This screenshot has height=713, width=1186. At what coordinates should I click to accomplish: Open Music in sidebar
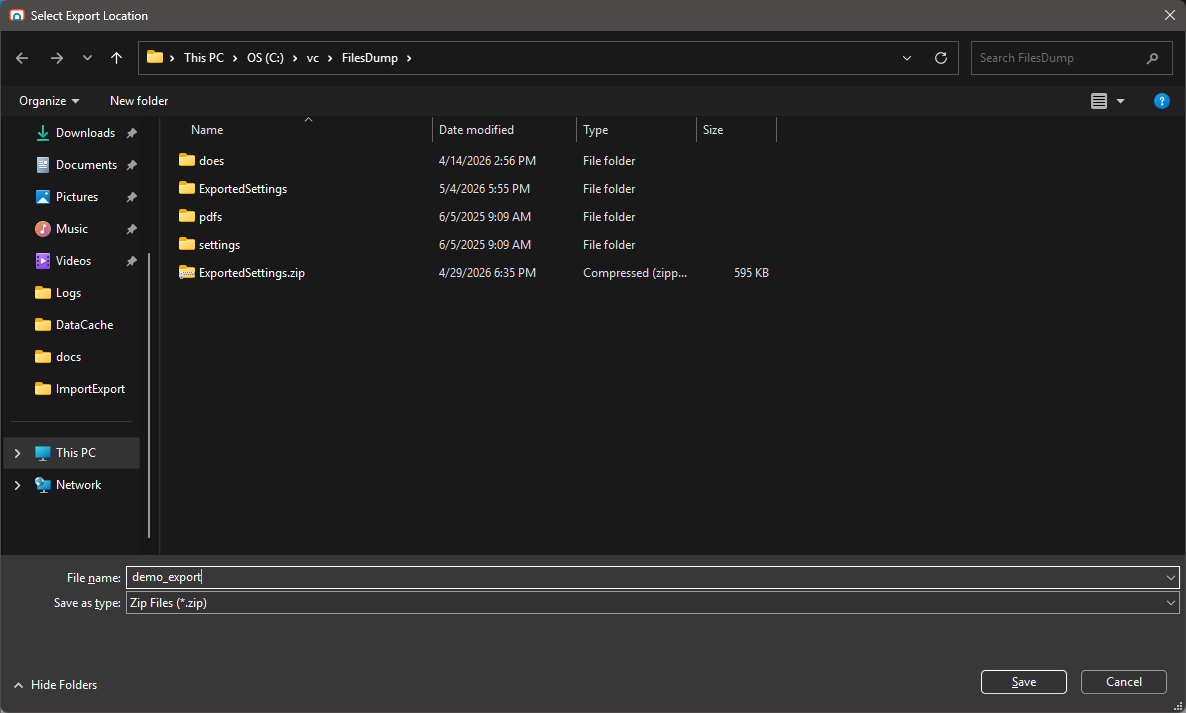click(x=72, y=229)
